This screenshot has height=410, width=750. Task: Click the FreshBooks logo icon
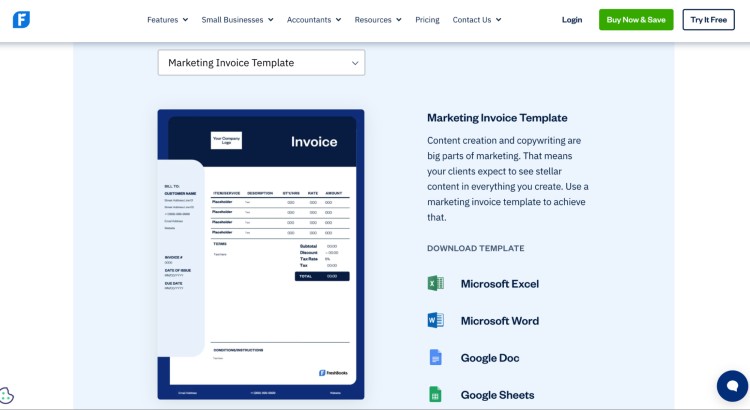[x=21, y=20]
